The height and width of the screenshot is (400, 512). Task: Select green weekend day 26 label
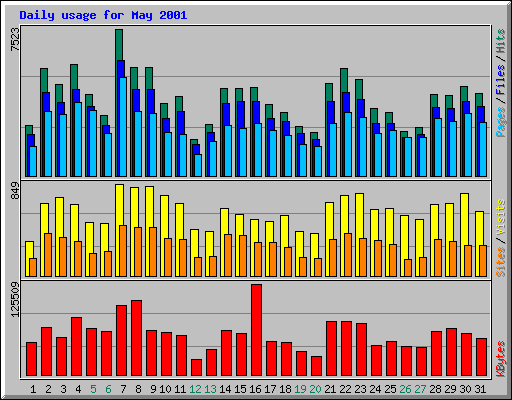[x=405, y=389]
